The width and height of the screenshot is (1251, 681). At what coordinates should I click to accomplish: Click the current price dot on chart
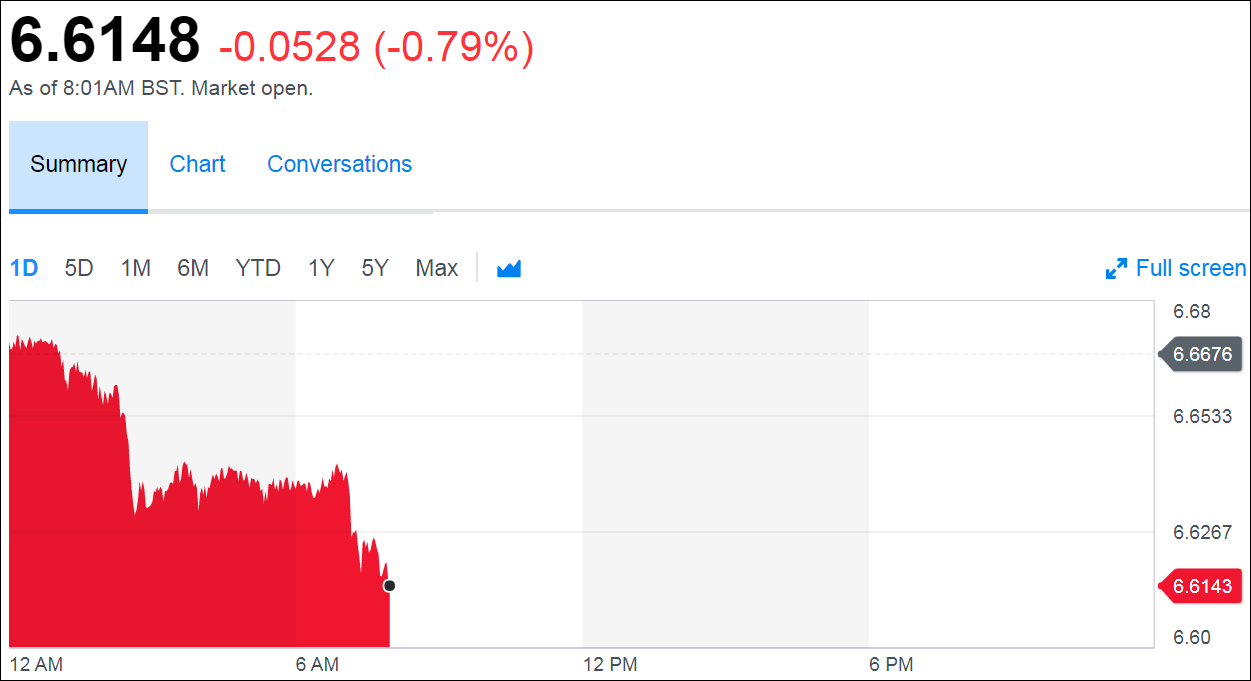pos(389,586)
